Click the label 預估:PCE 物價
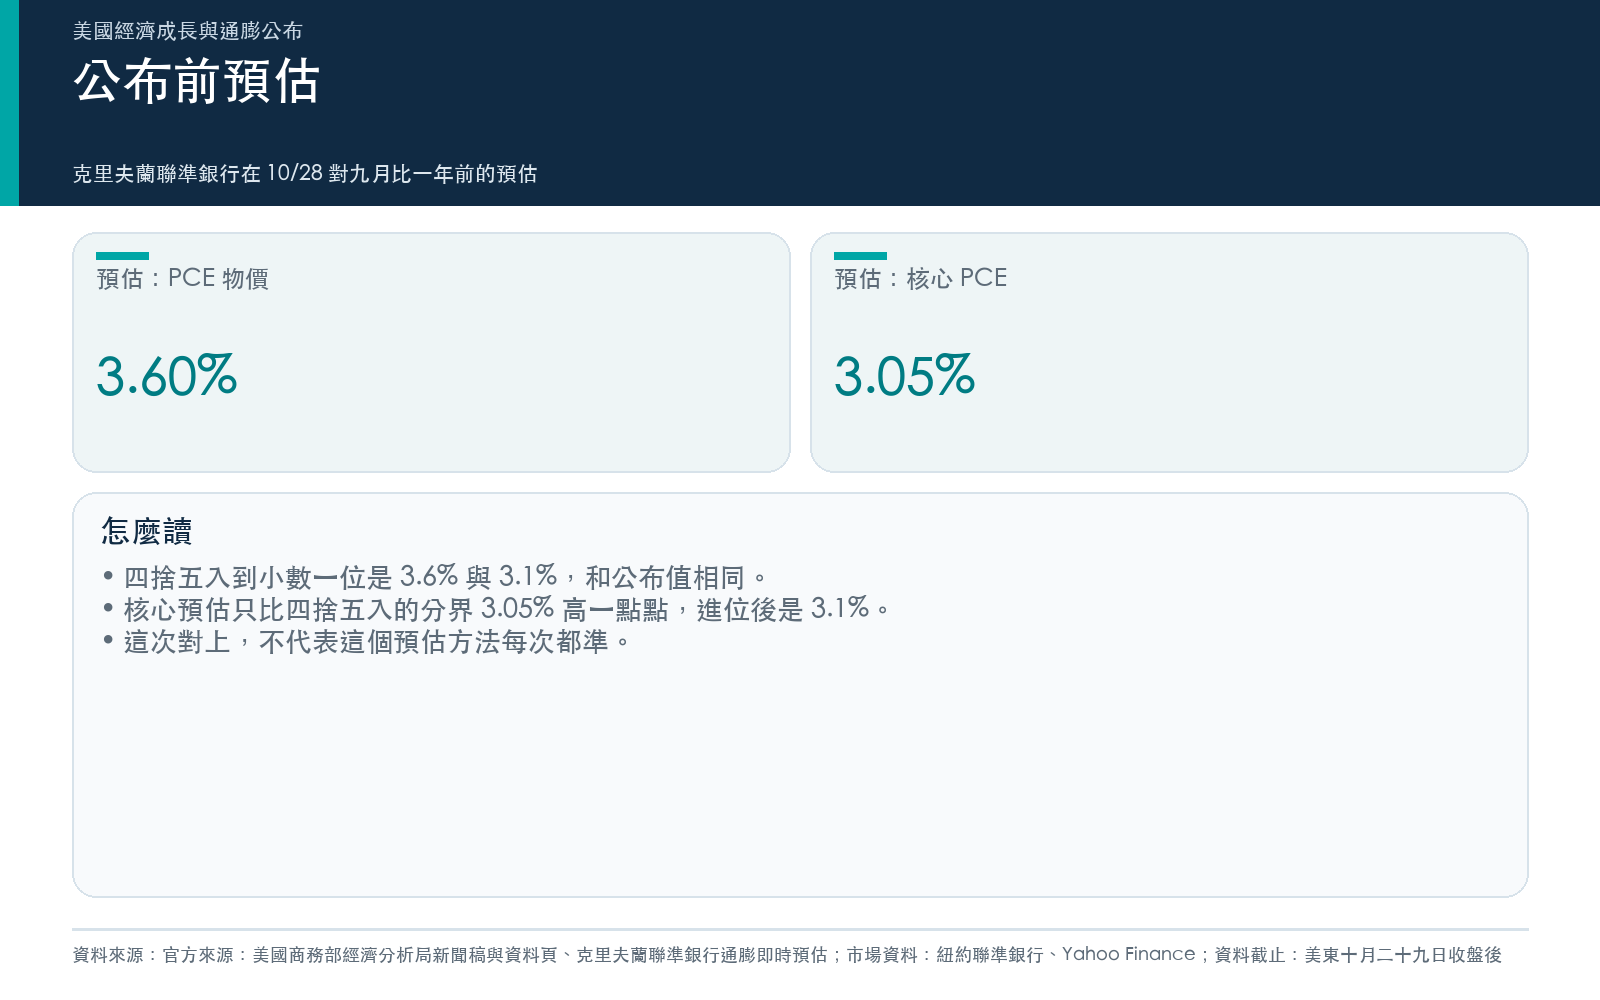Image resolution: width=1600 pixels, height=1000 pixels. [183, 278]
